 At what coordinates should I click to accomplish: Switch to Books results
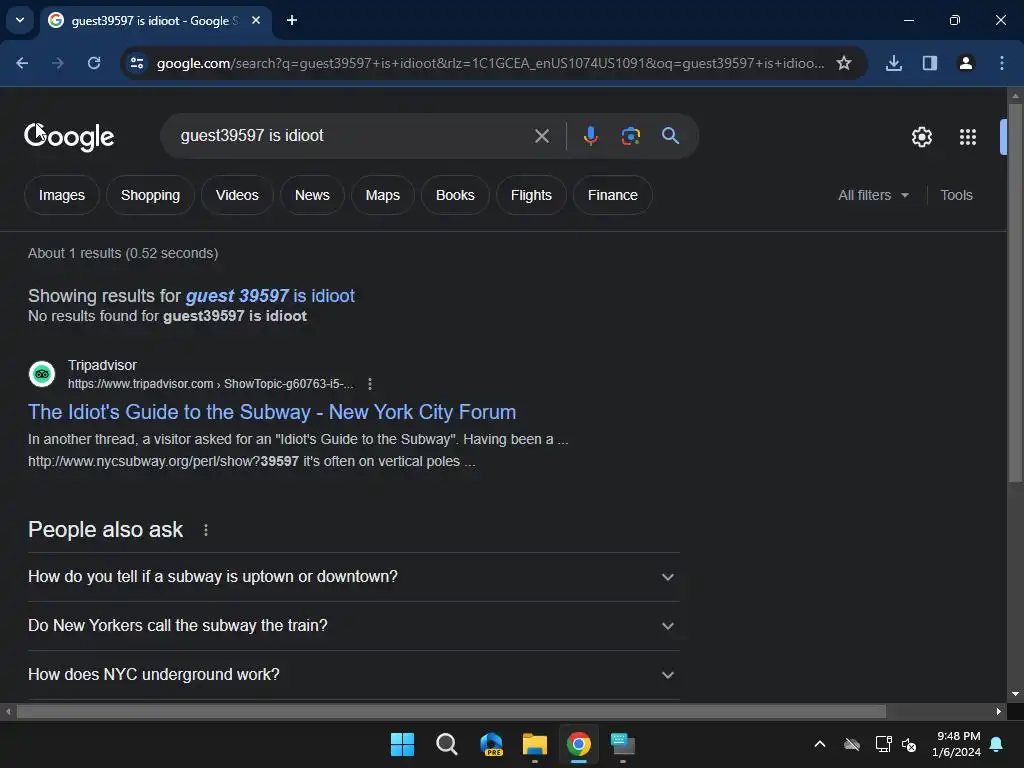tap(455, 195)
